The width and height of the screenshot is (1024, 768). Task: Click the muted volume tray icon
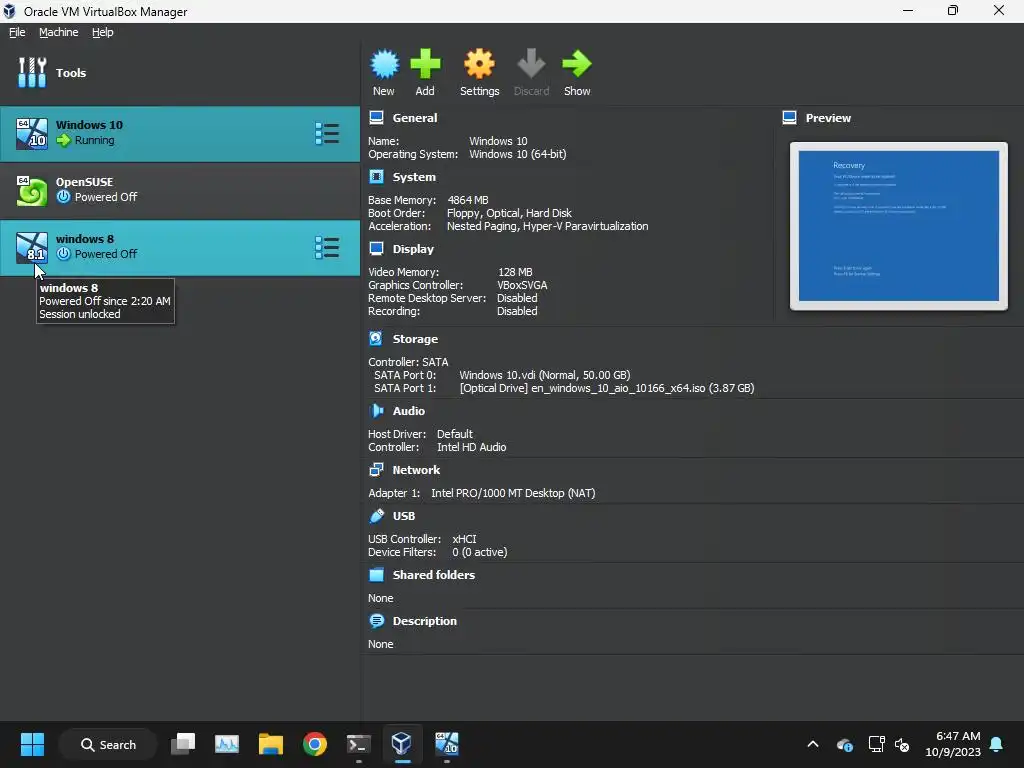902,744
